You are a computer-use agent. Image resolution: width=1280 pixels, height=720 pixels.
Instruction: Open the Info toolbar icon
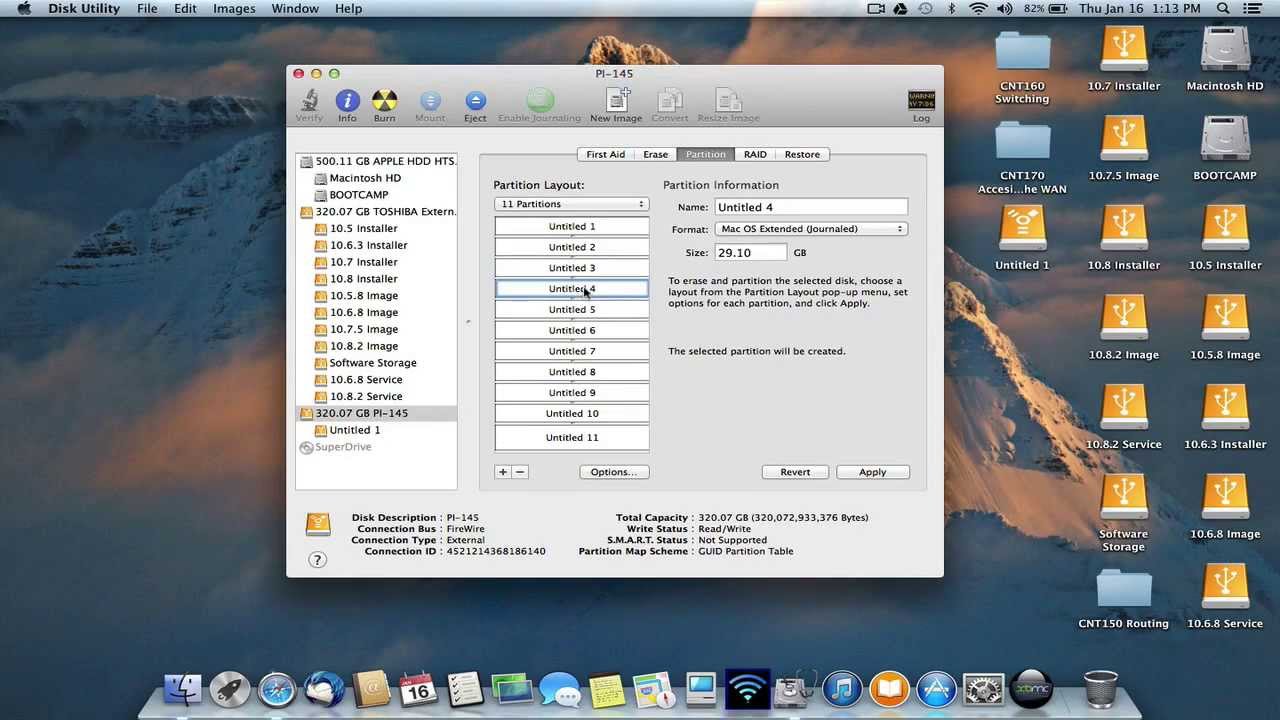pos(347,106)
